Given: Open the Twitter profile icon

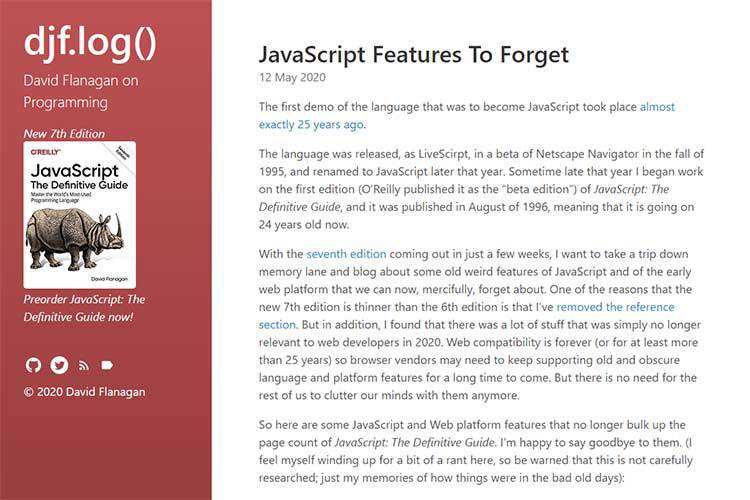Looking at the screenshot, I should tap(59, 365).
